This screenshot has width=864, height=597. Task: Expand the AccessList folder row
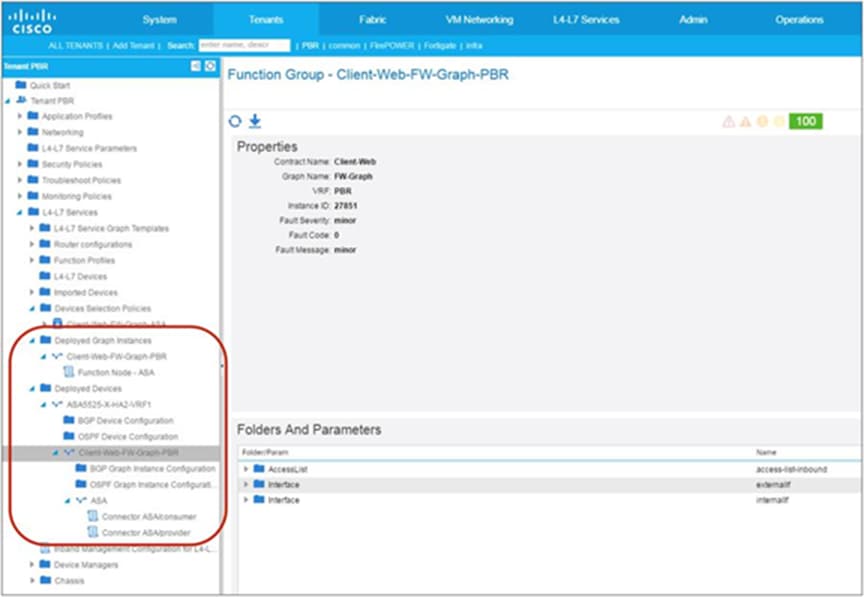(x=246, y=469)
